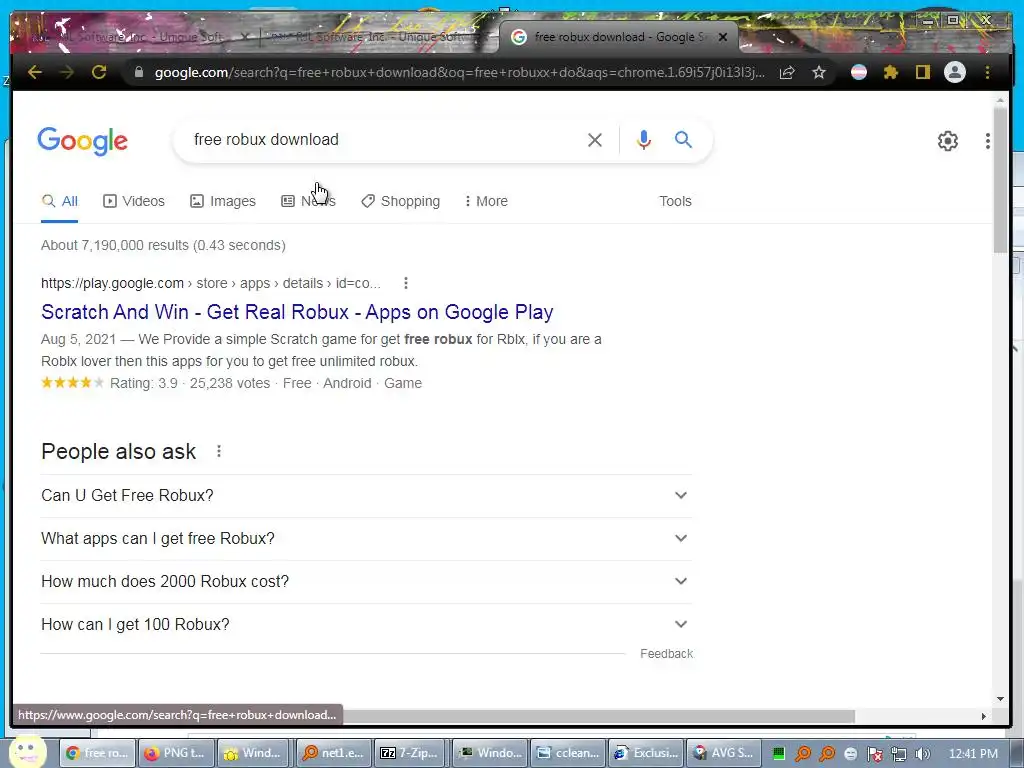The image size is (1024, 768).
Task: Click the 12:41 PM taskbar clock
Action: pos(973,754)
